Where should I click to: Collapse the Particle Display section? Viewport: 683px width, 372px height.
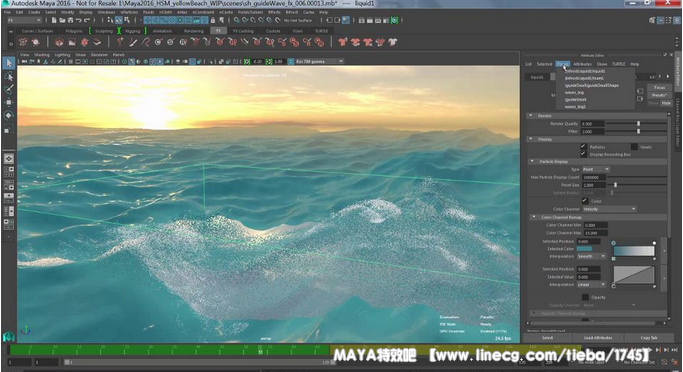pyautogui.click(x=532, y=161)
